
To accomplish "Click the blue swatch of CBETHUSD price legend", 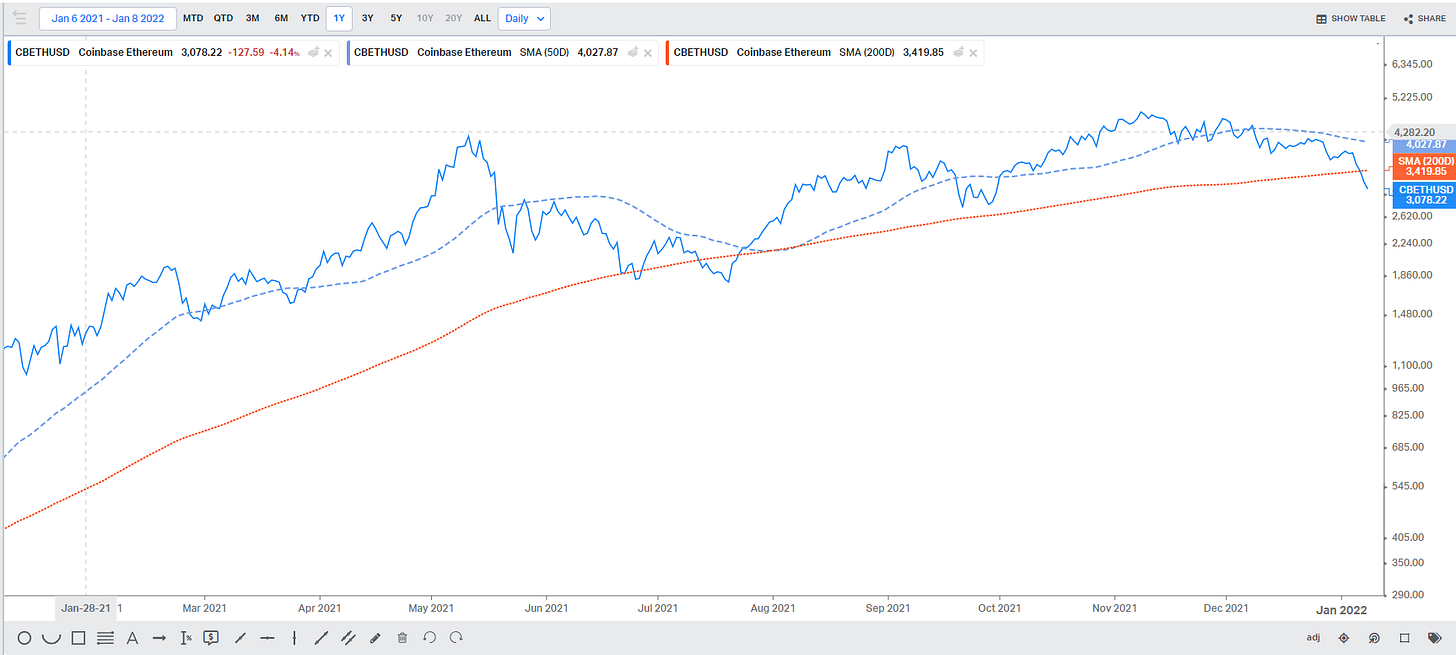I will 9,52.
